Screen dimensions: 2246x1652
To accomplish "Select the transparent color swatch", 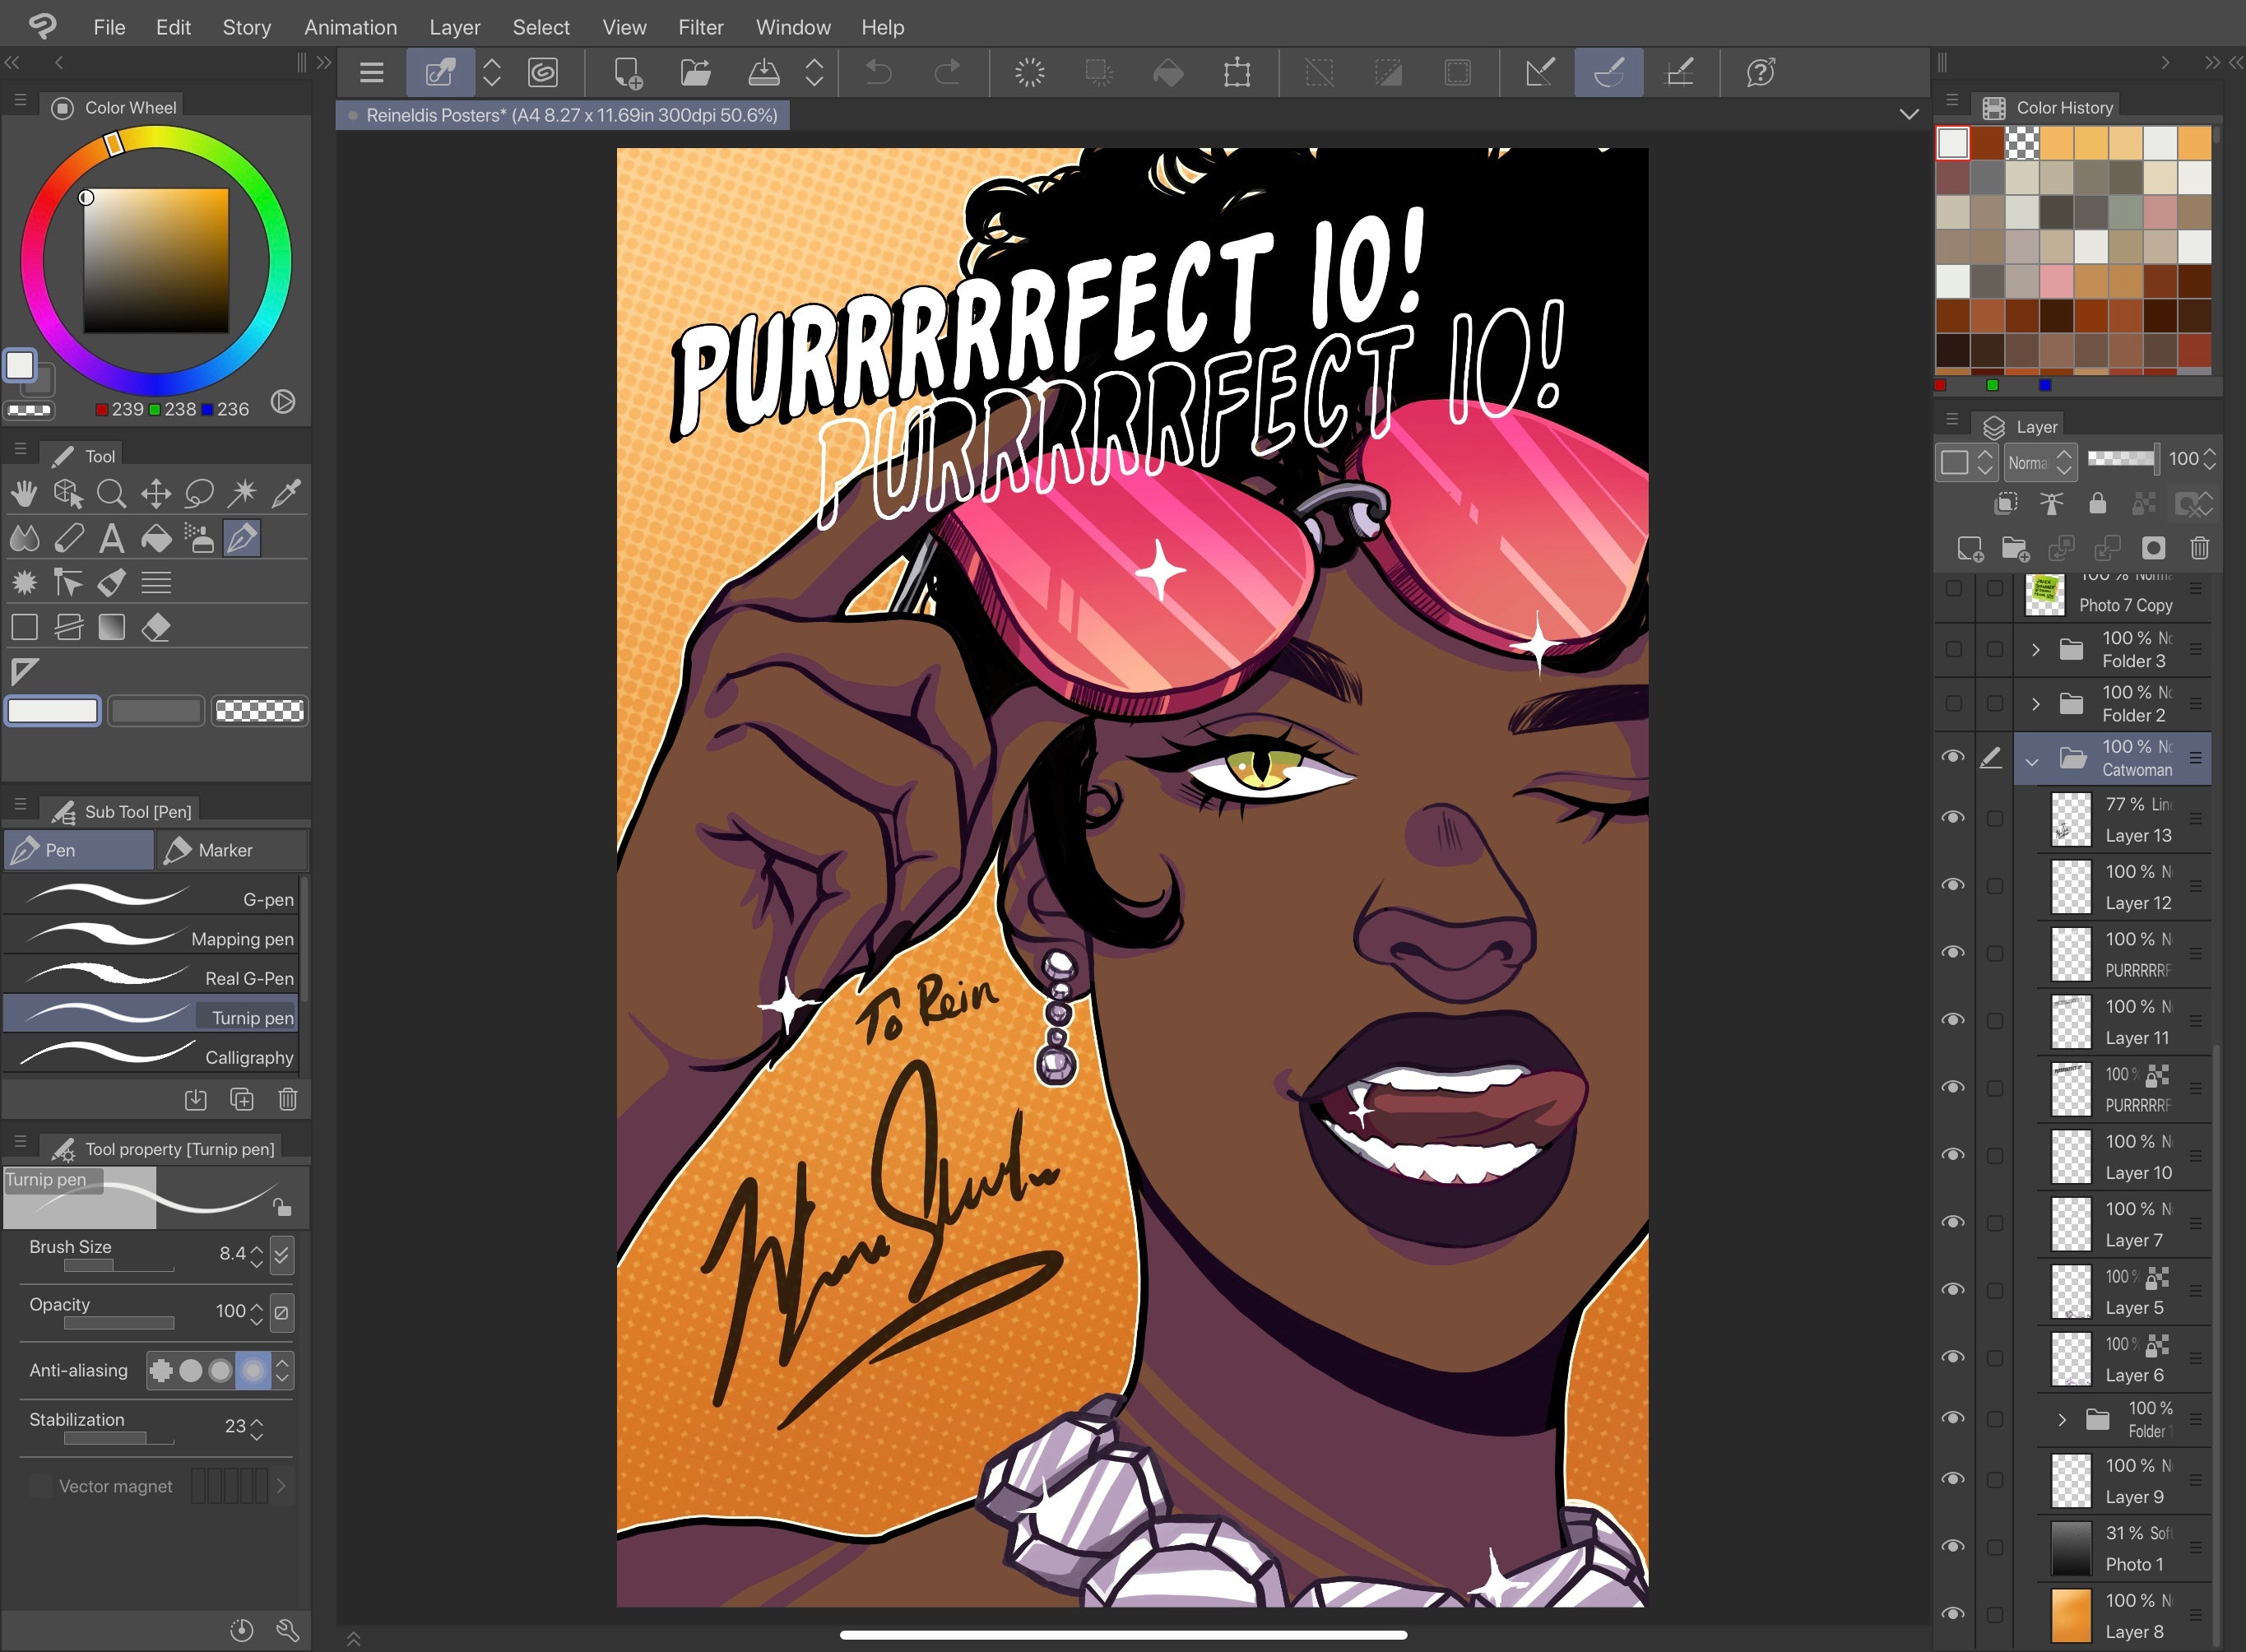I will [259, 711].
